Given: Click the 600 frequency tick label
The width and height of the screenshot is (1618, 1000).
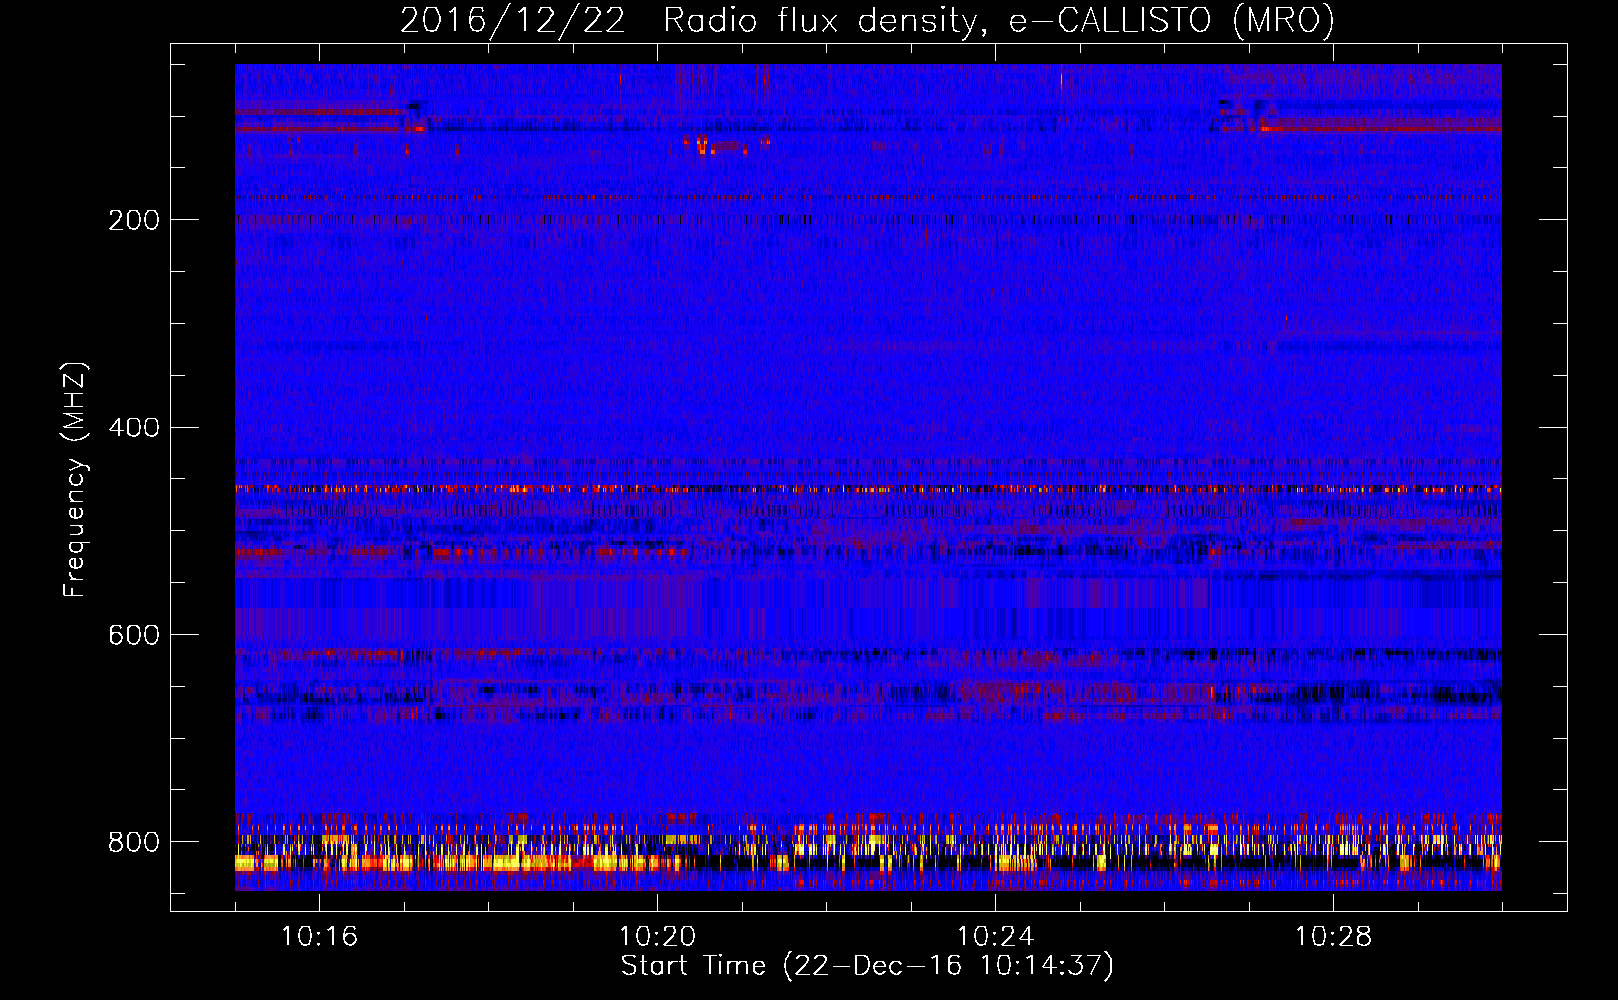Looking at the screenshot, I should point(134,636).
